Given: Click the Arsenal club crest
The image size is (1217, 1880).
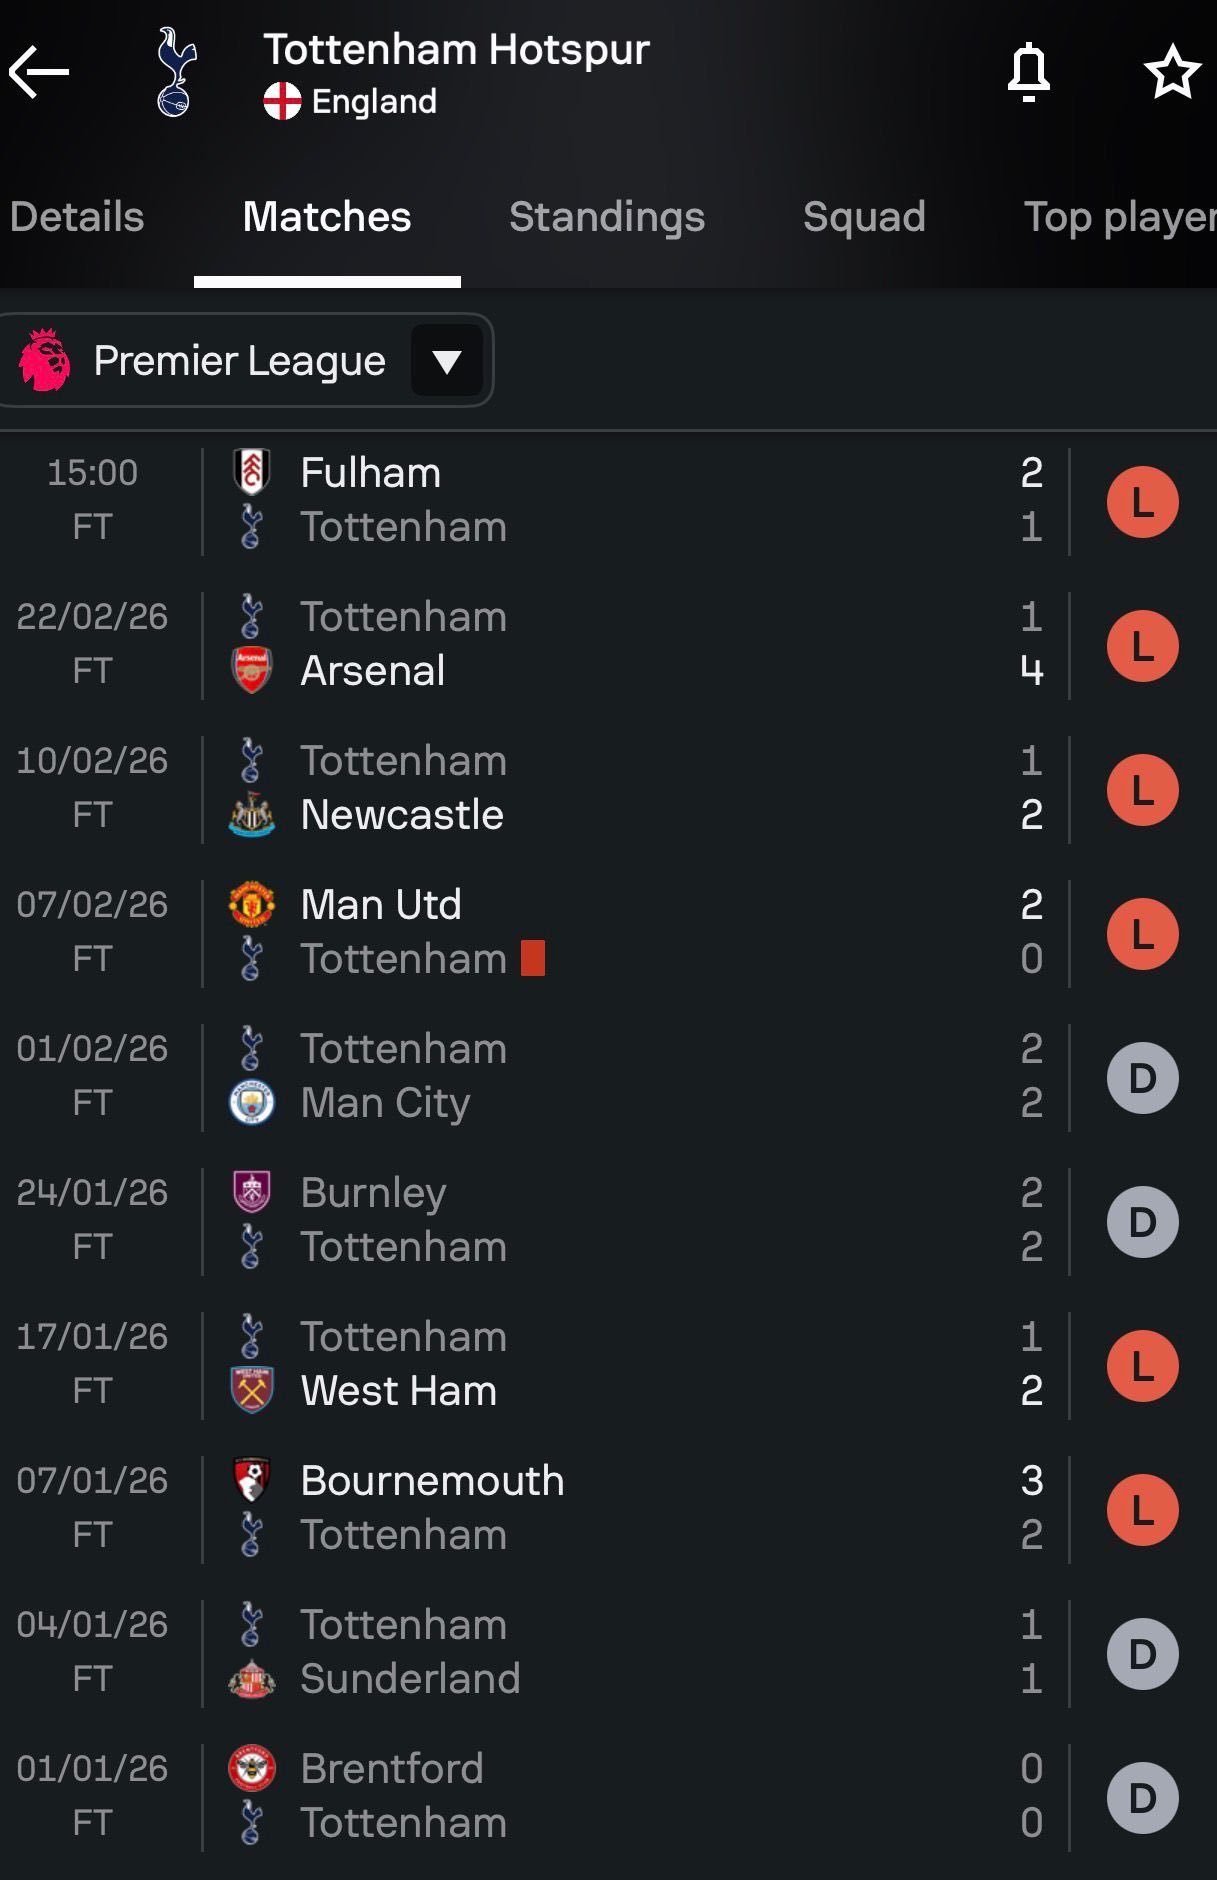Looking at the screenshot, I should (x=252, y=670).
